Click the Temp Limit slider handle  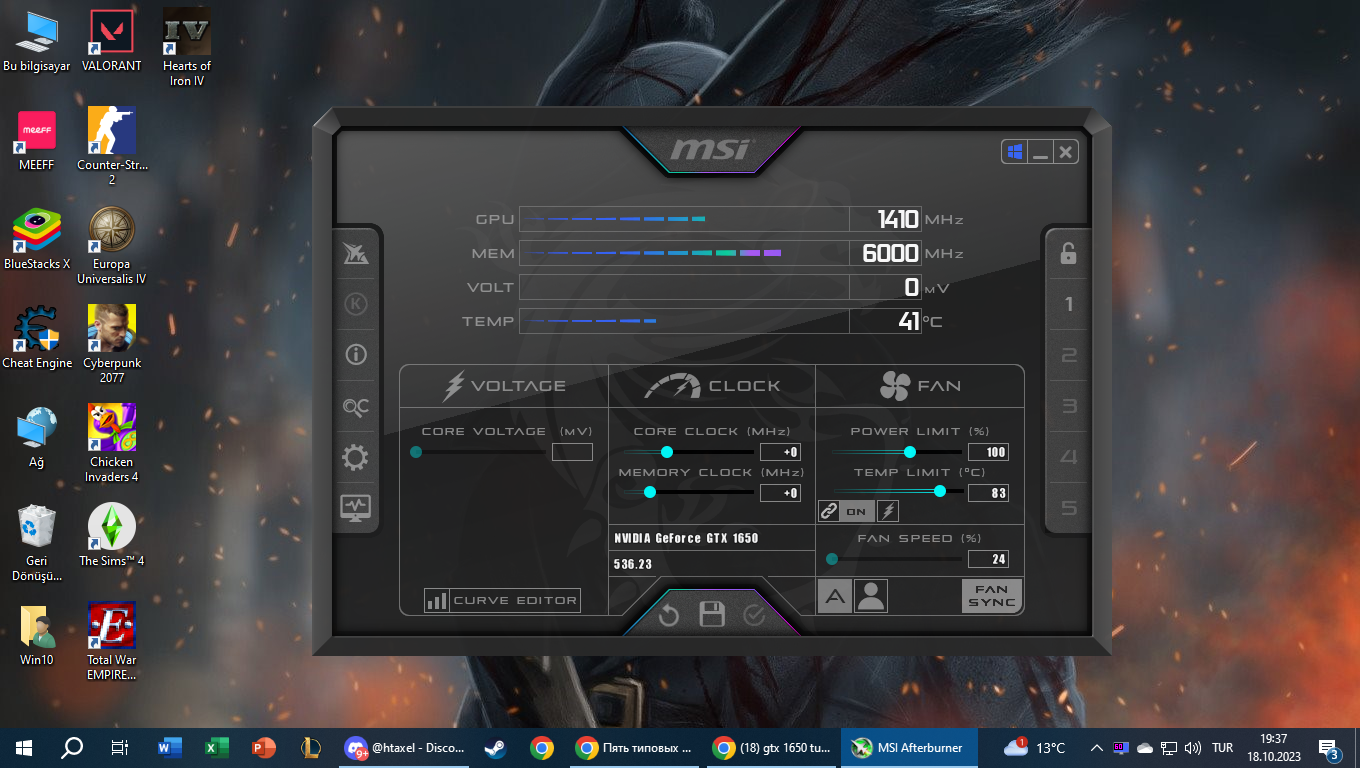click(940, 491)
